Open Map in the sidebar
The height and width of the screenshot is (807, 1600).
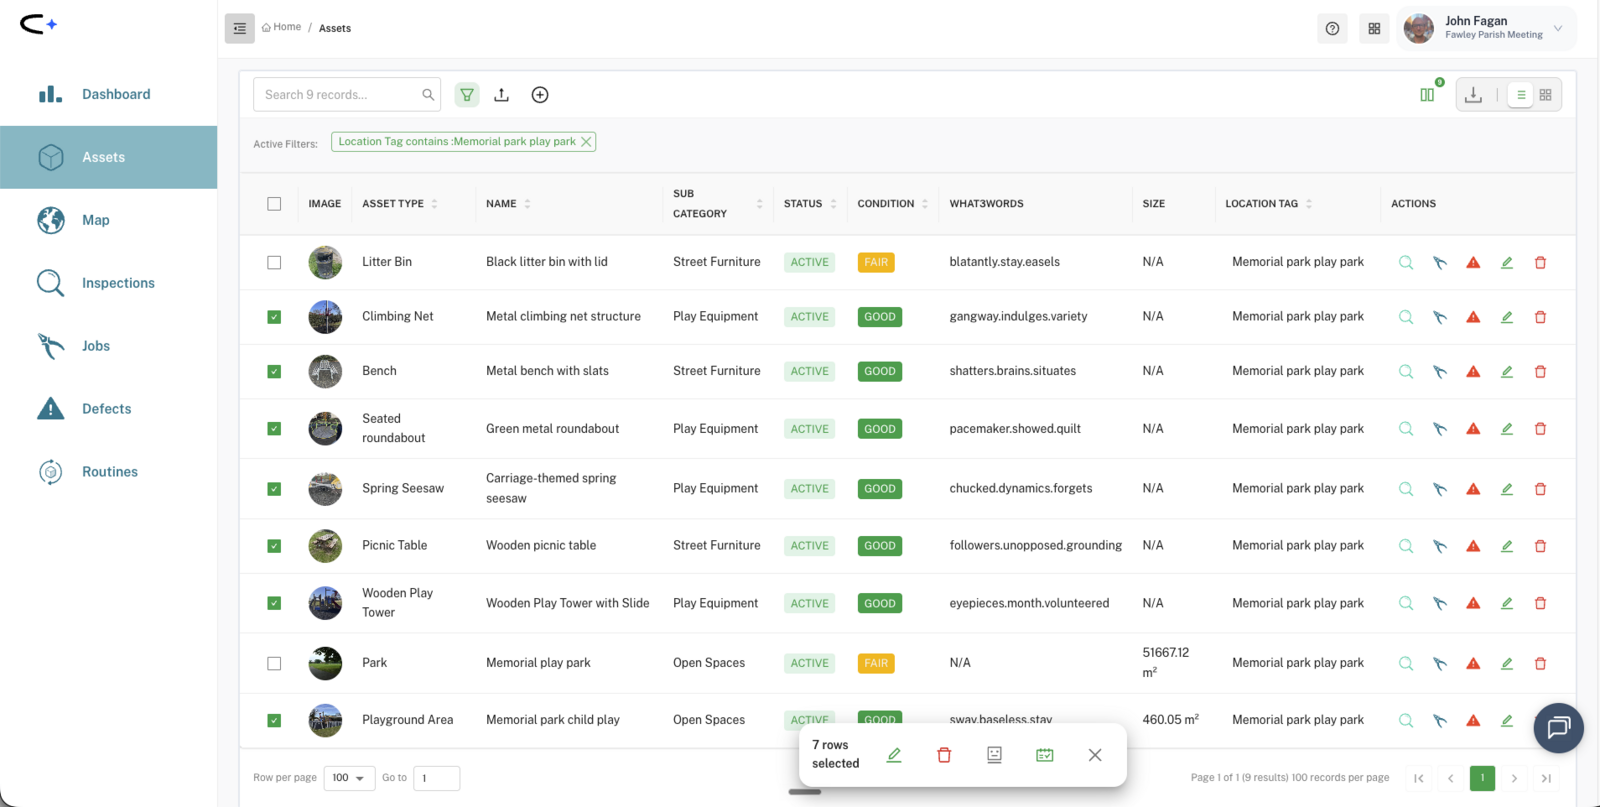click(x=108, y=220)
